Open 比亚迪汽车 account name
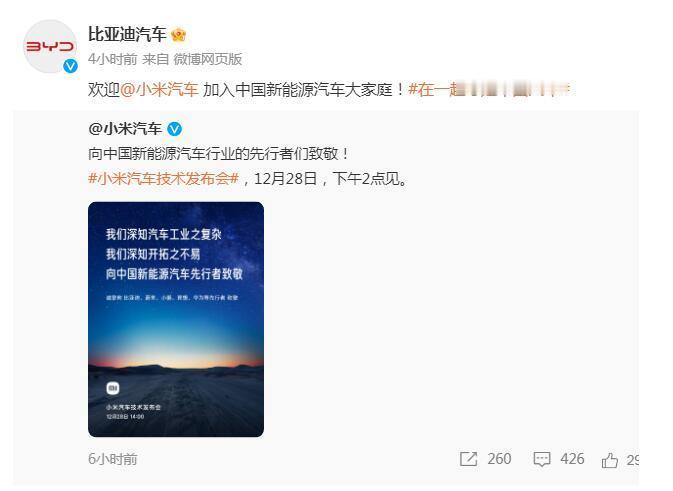 click(127, 34)
